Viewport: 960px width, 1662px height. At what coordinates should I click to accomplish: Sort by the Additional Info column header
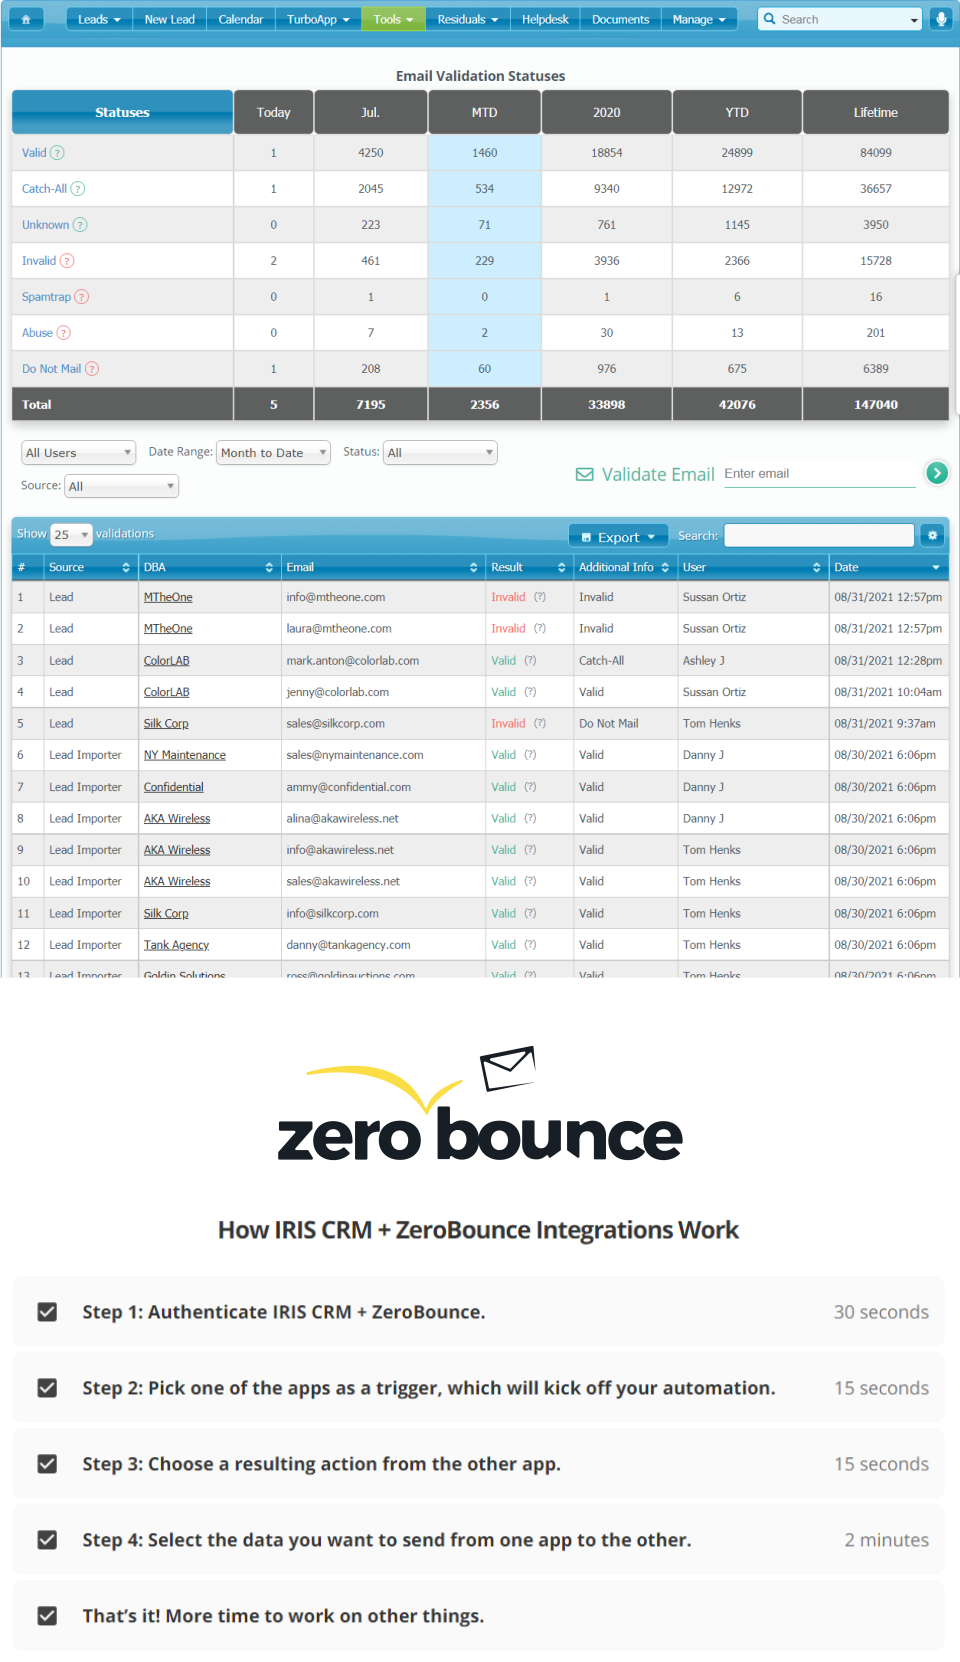point(624,567)
